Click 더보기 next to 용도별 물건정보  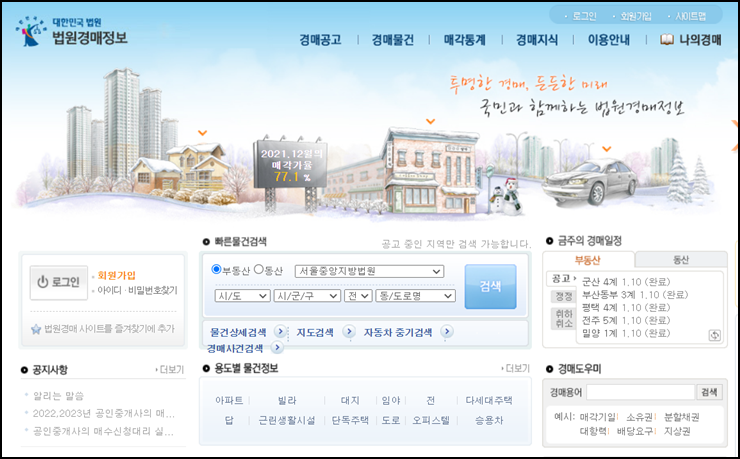click(x=516, y=368)
